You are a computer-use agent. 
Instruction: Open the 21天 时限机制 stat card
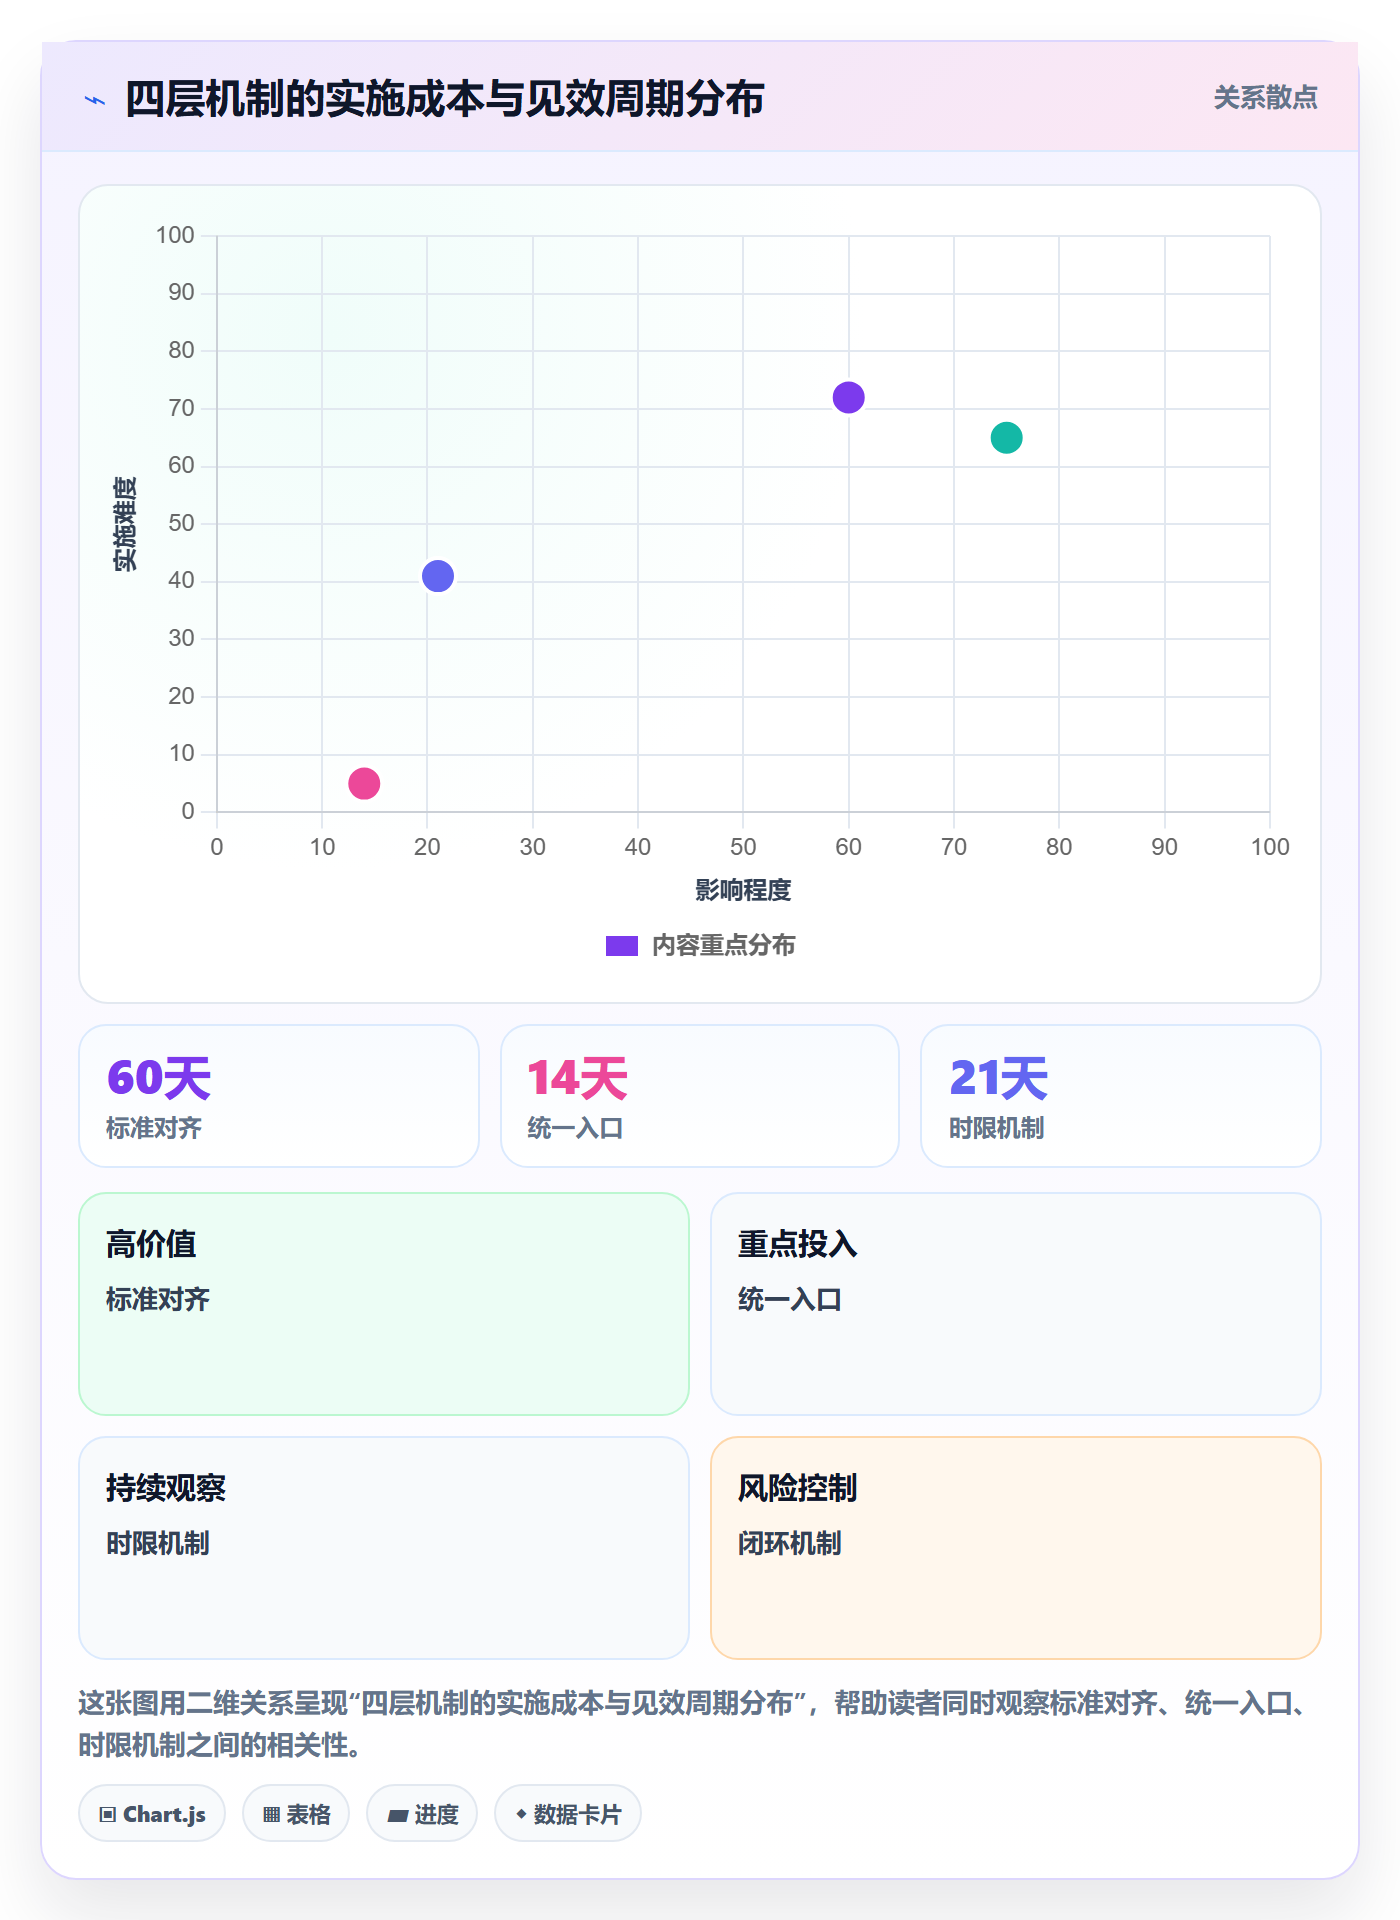tap(1121, 1096)
